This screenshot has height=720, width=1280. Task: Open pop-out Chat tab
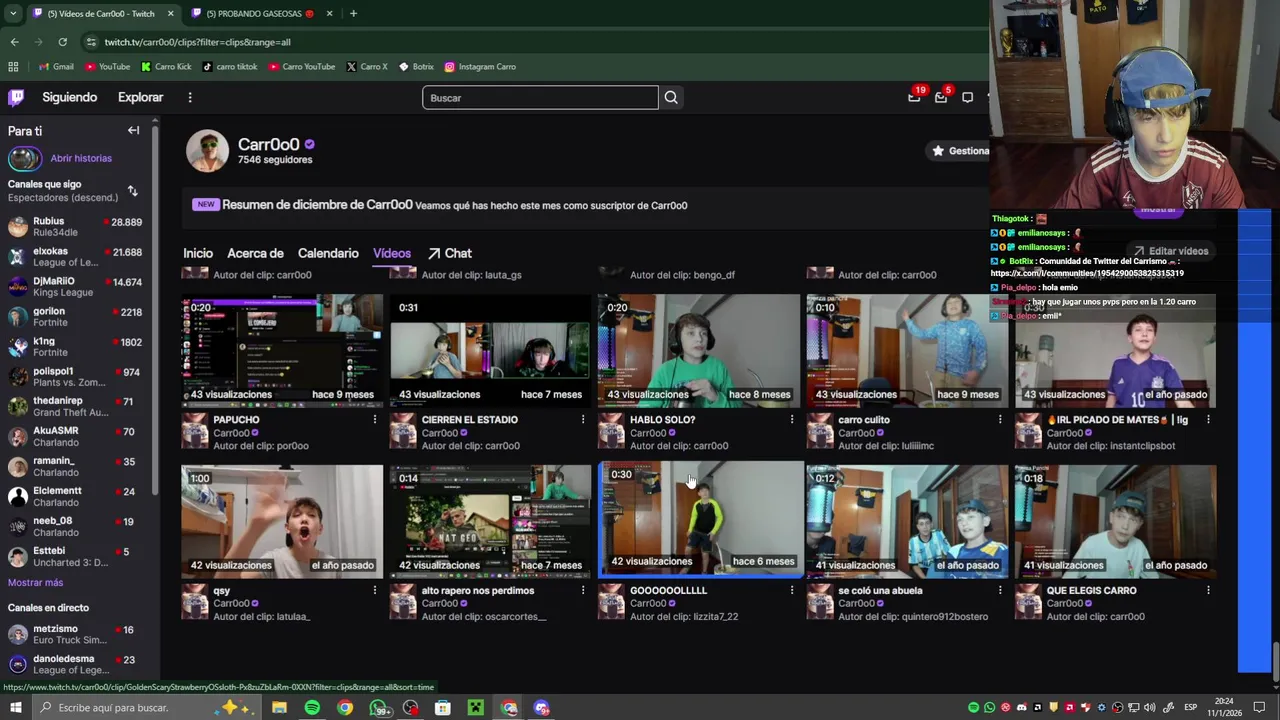coord(449,254)
